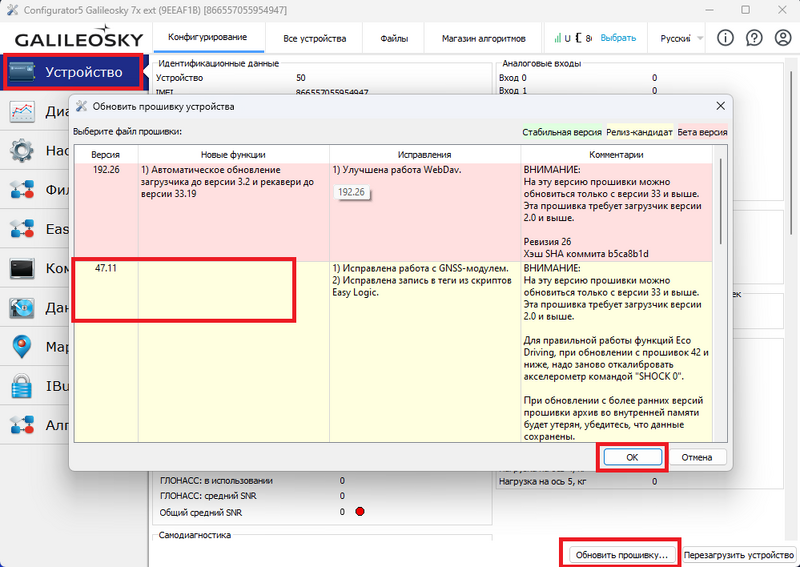
Task: Click the Бета версия pink legend swatch
Action: tap(702, 132)
